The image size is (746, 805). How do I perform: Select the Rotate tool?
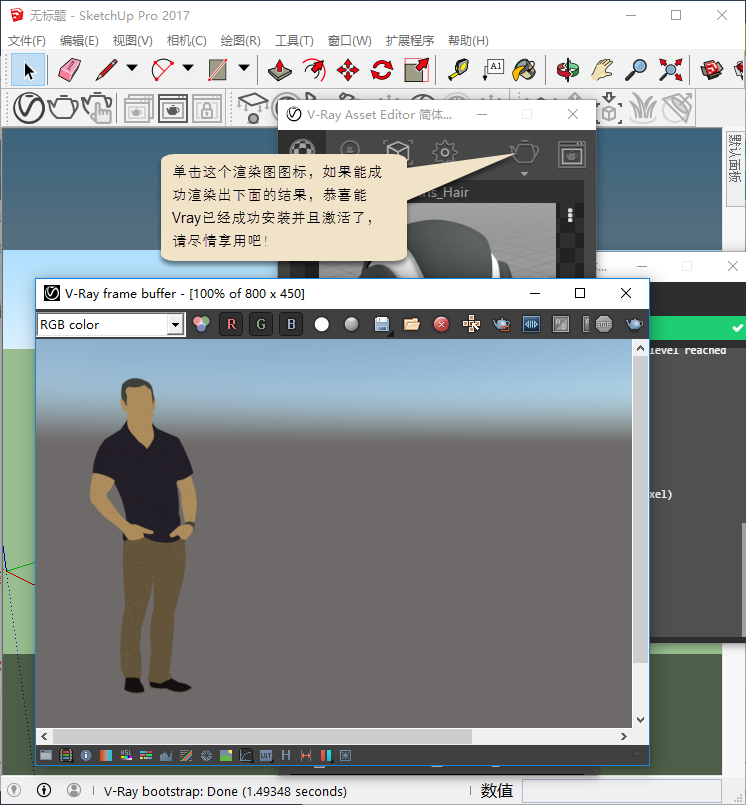(381, 70)
